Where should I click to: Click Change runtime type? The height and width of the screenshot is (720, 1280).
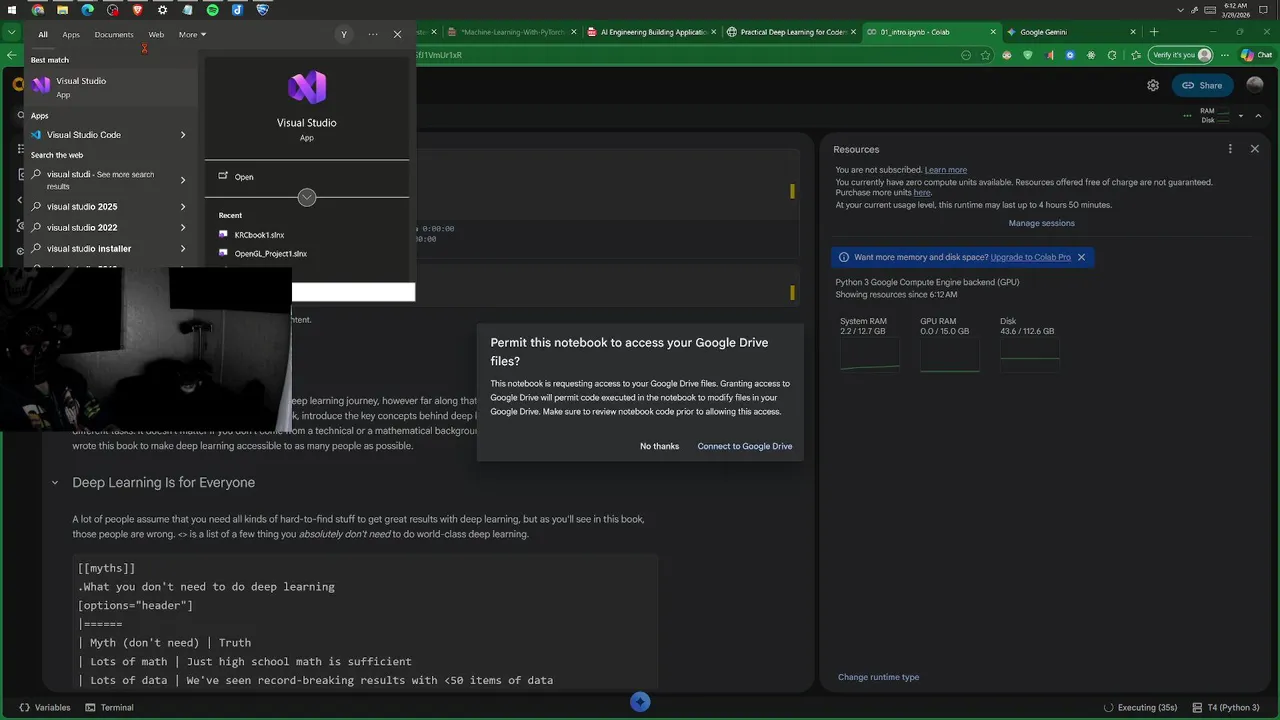pos(878,677)
